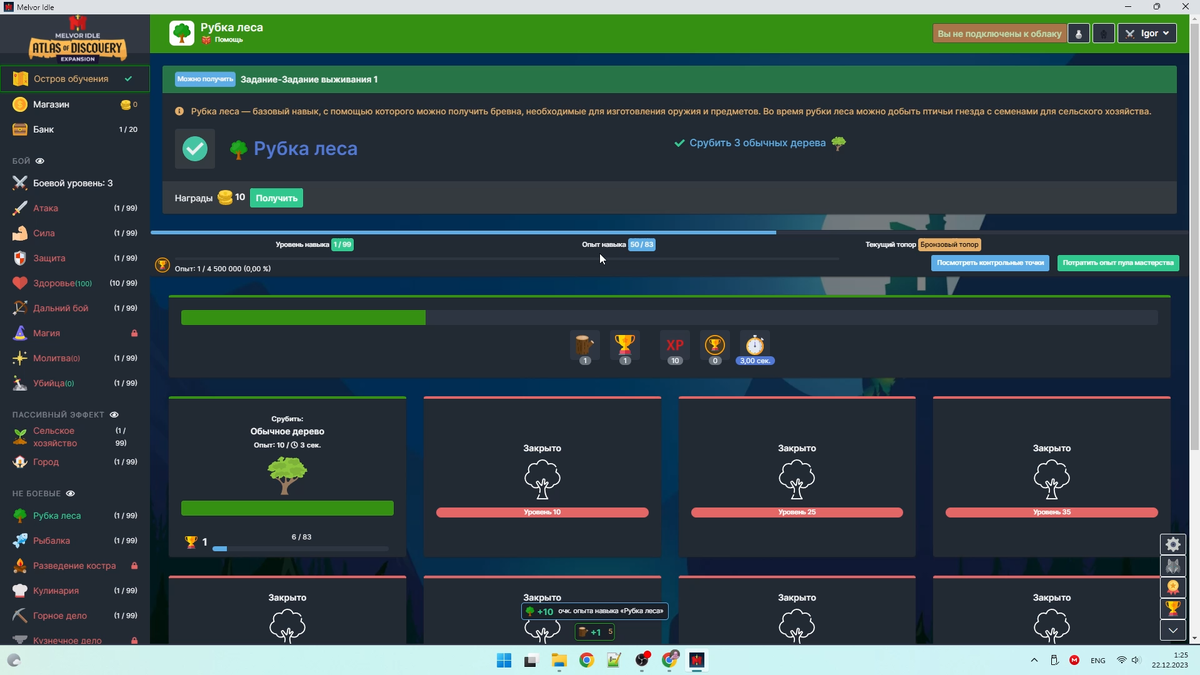This screenshot has width=1200, height=675.
Task: Click Потратить опыт пула мастерства
Action: (x=1118, y=263)
